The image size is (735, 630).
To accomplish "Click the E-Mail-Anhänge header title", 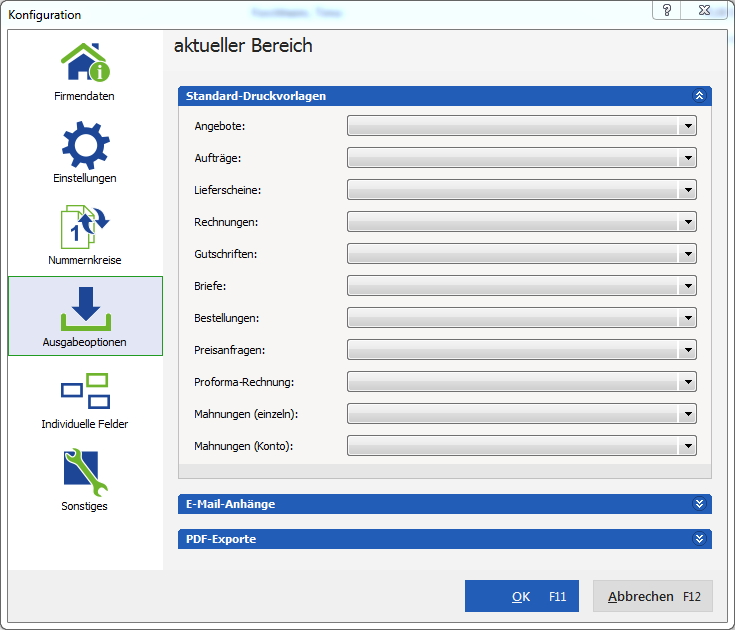I will coord(231,504).
